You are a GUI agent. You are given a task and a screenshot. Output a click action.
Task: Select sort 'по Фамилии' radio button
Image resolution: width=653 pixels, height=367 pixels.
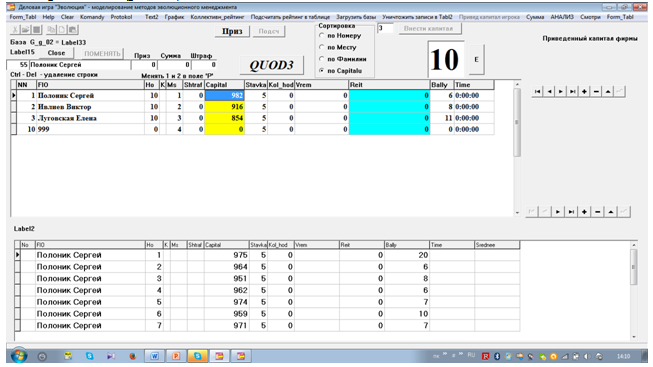pyautogui.click(x=322, y=59)
